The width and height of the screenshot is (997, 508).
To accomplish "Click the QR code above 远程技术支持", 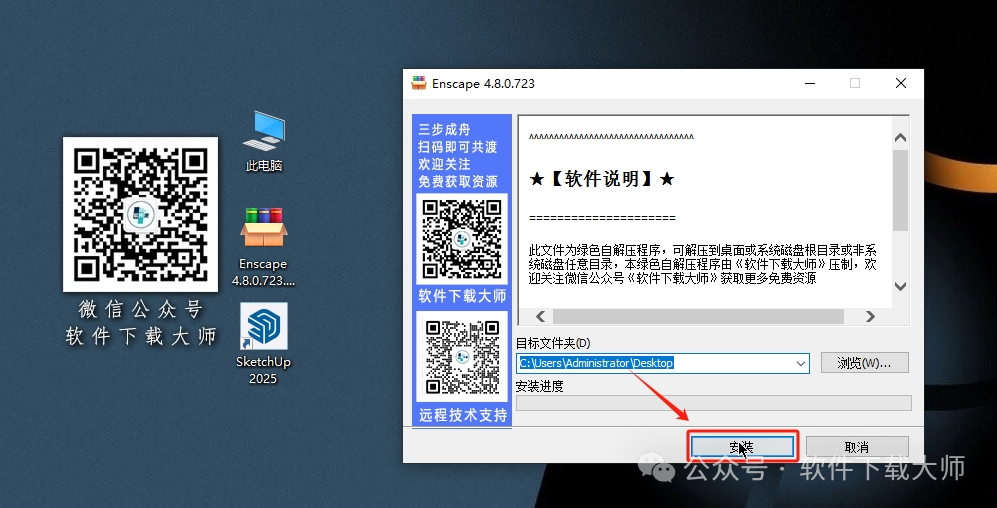I will pos(462,357).
